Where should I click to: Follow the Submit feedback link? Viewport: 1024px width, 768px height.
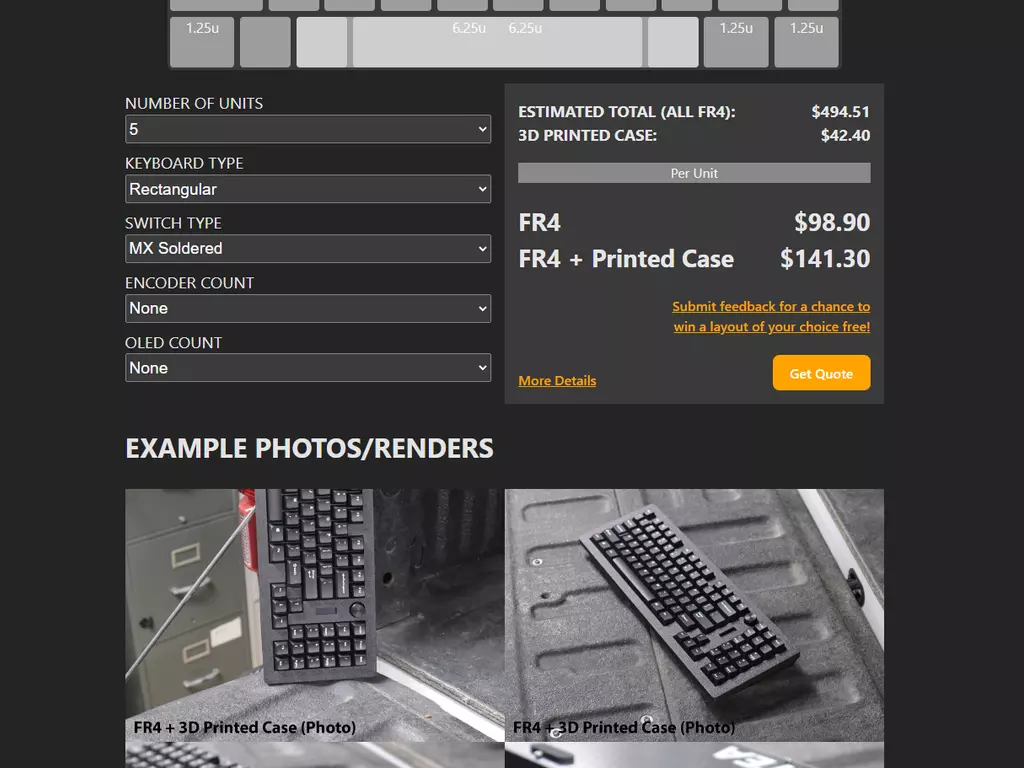pyautogui.click(x=771, y=317)
